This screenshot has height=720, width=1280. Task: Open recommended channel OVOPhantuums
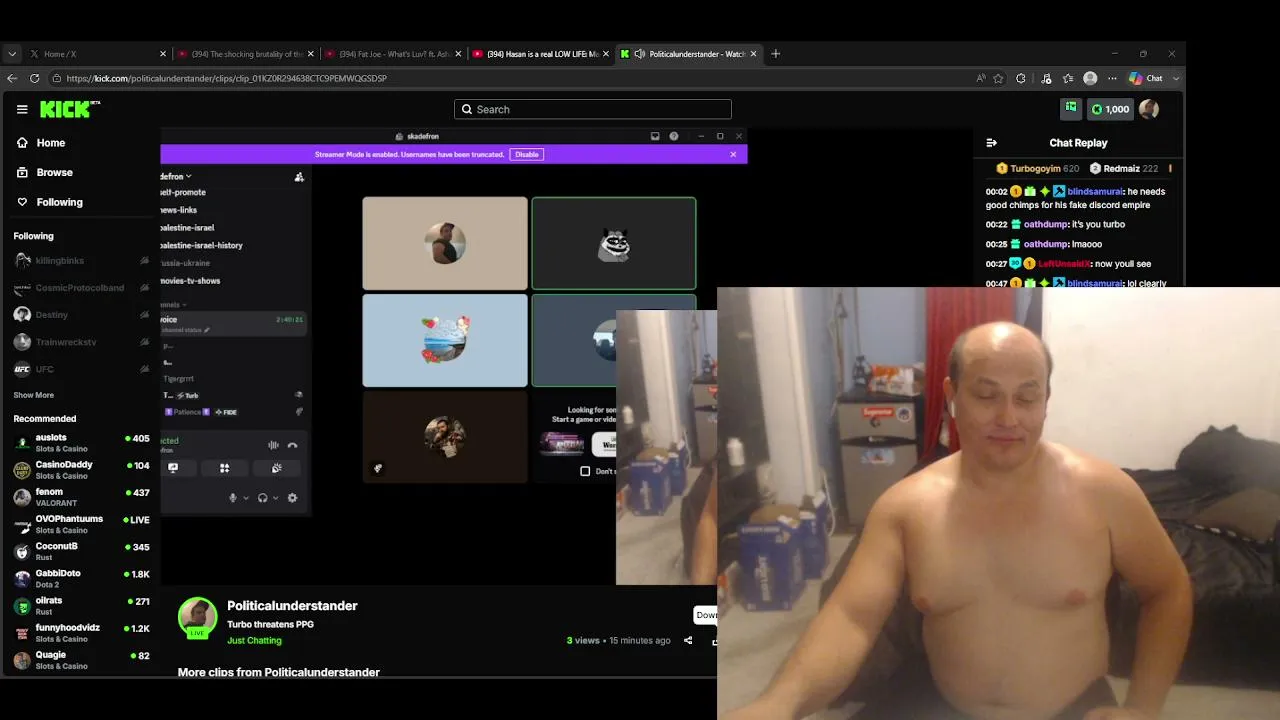(x=80, y=524)
